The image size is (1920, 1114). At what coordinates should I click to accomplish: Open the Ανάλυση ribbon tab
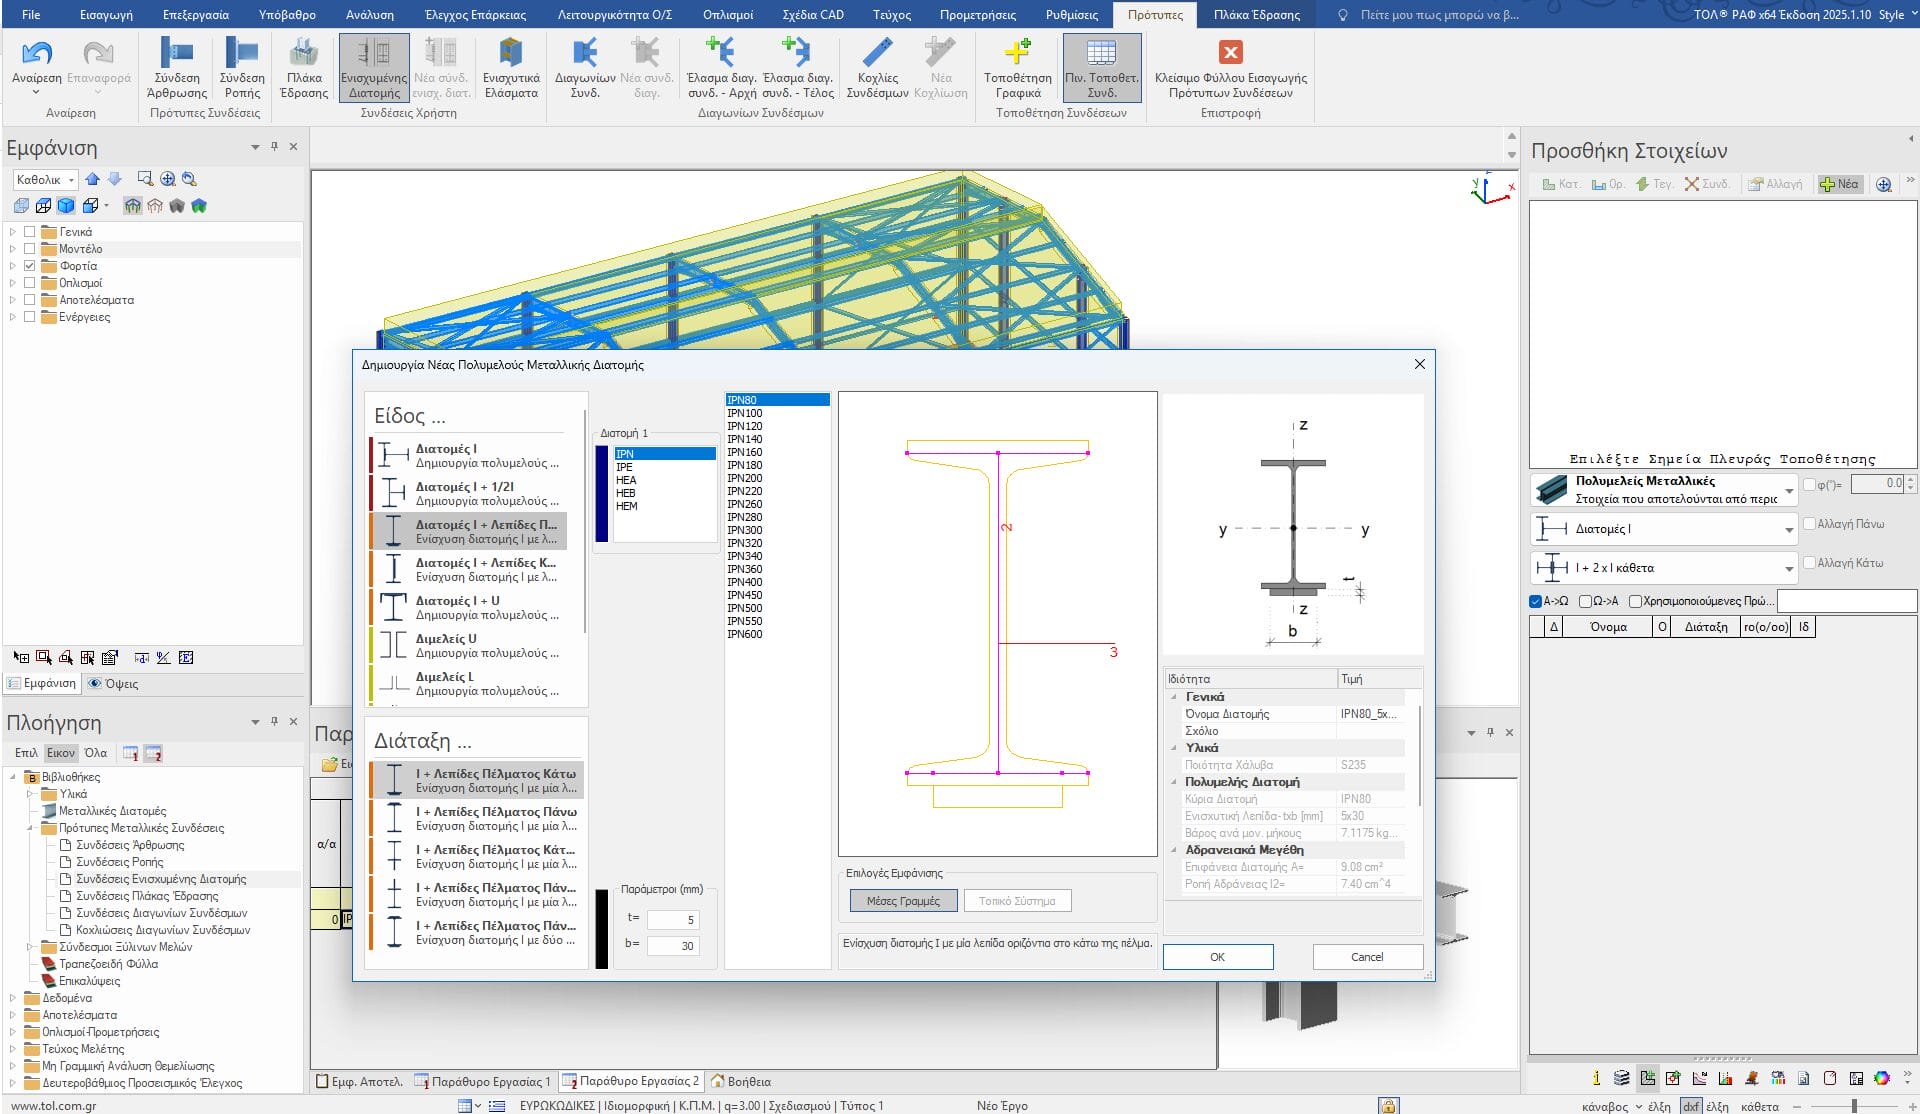(x=369, y=15)
